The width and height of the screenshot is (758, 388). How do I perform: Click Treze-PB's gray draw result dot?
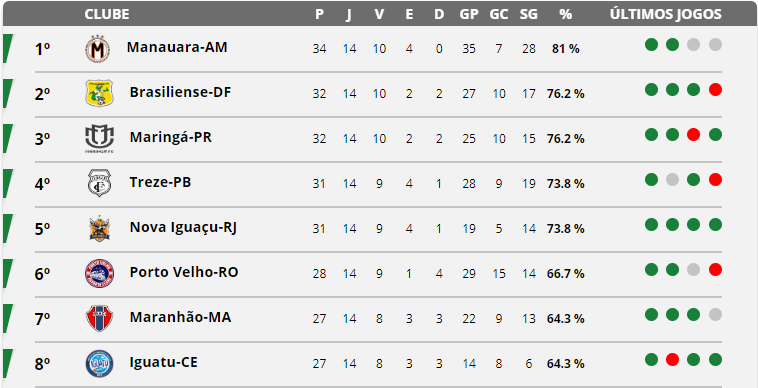(x=672, y=180)
